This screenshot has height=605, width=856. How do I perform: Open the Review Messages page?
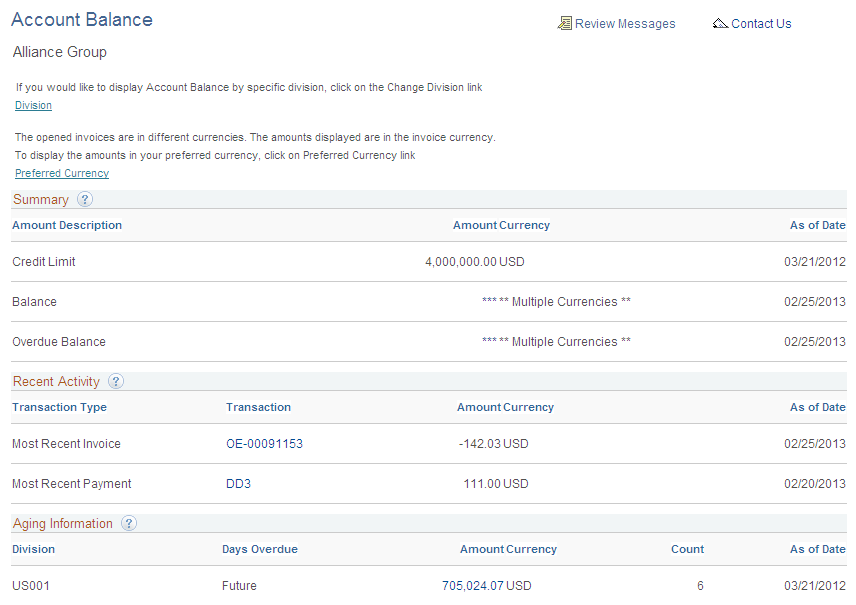(x=623, y=23)
